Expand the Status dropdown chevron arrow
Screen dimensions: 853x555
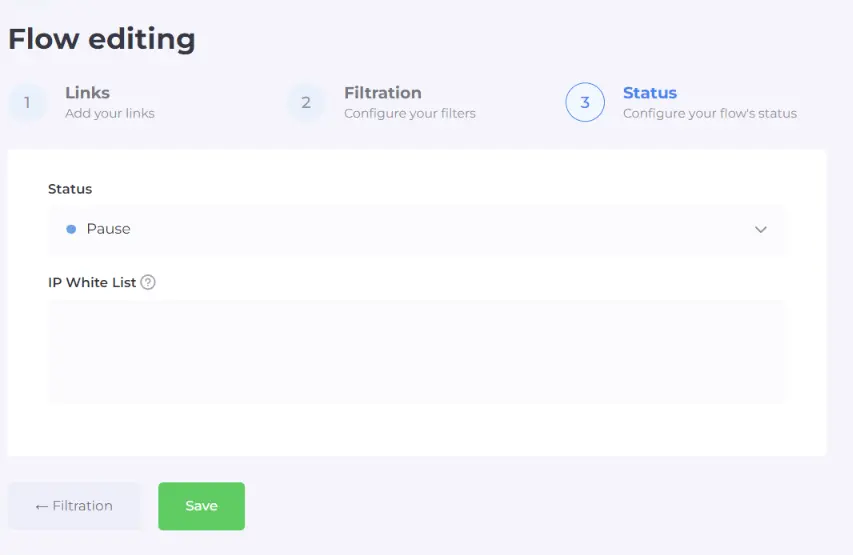tap(761, 229)
